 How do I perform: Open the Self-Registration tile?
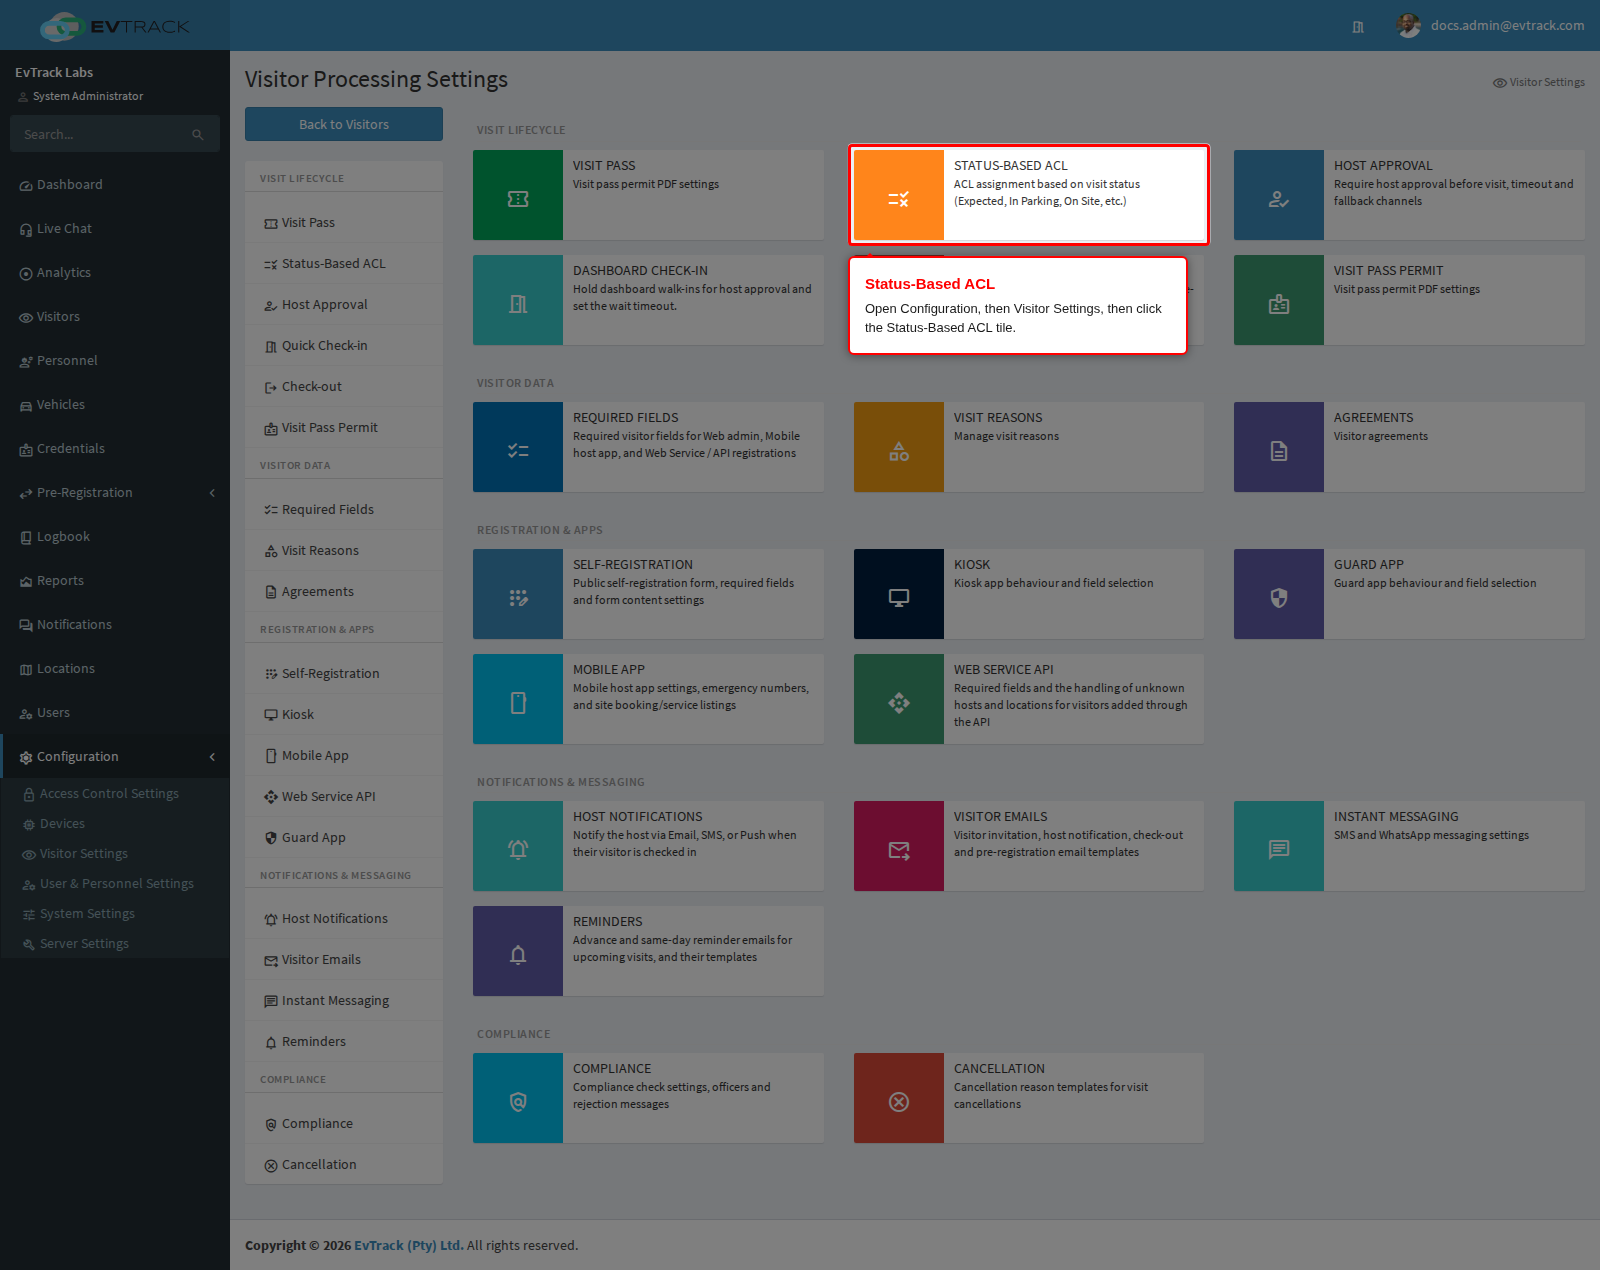(648, 594)
